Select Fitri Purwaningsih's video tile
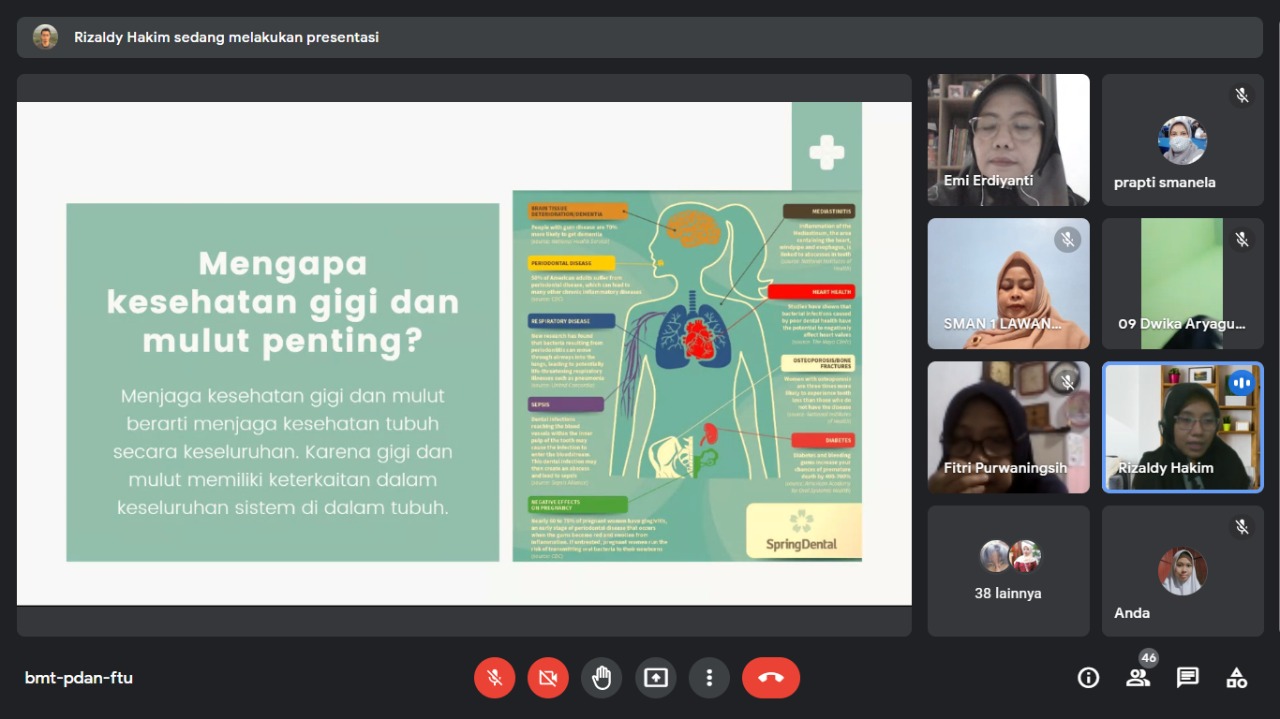The image size is (1280, 719). pos(1008,427)
